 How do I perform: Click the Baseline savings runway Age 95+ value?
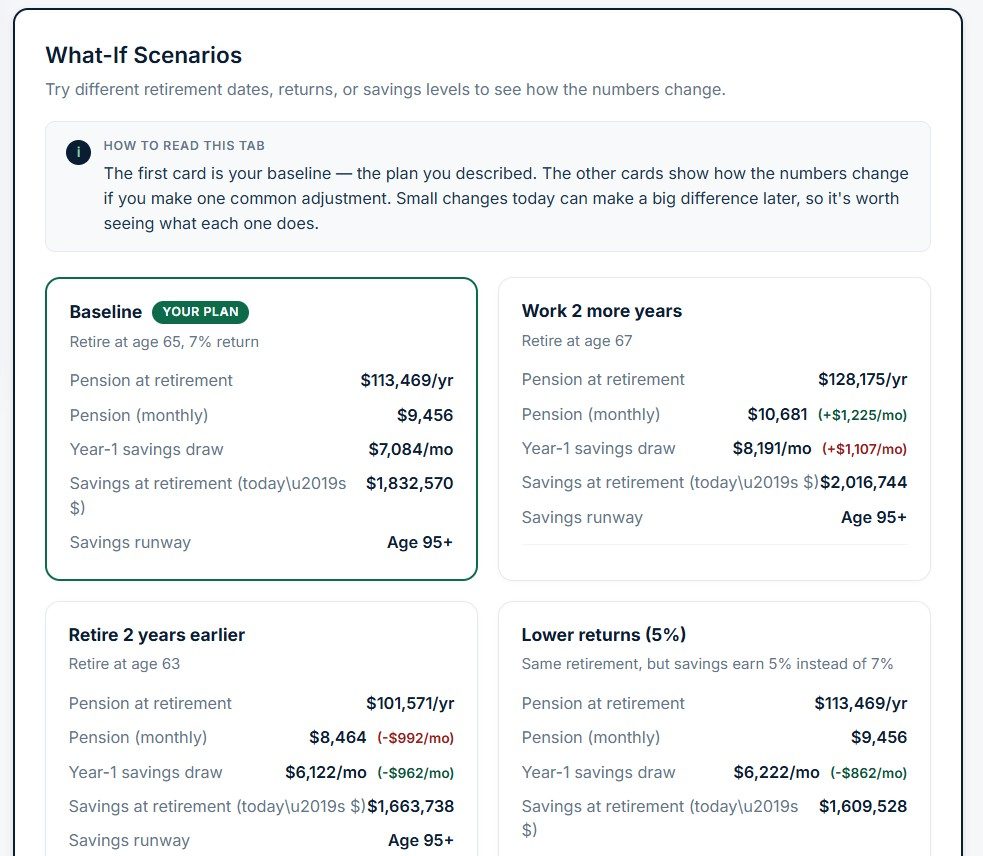420,542
